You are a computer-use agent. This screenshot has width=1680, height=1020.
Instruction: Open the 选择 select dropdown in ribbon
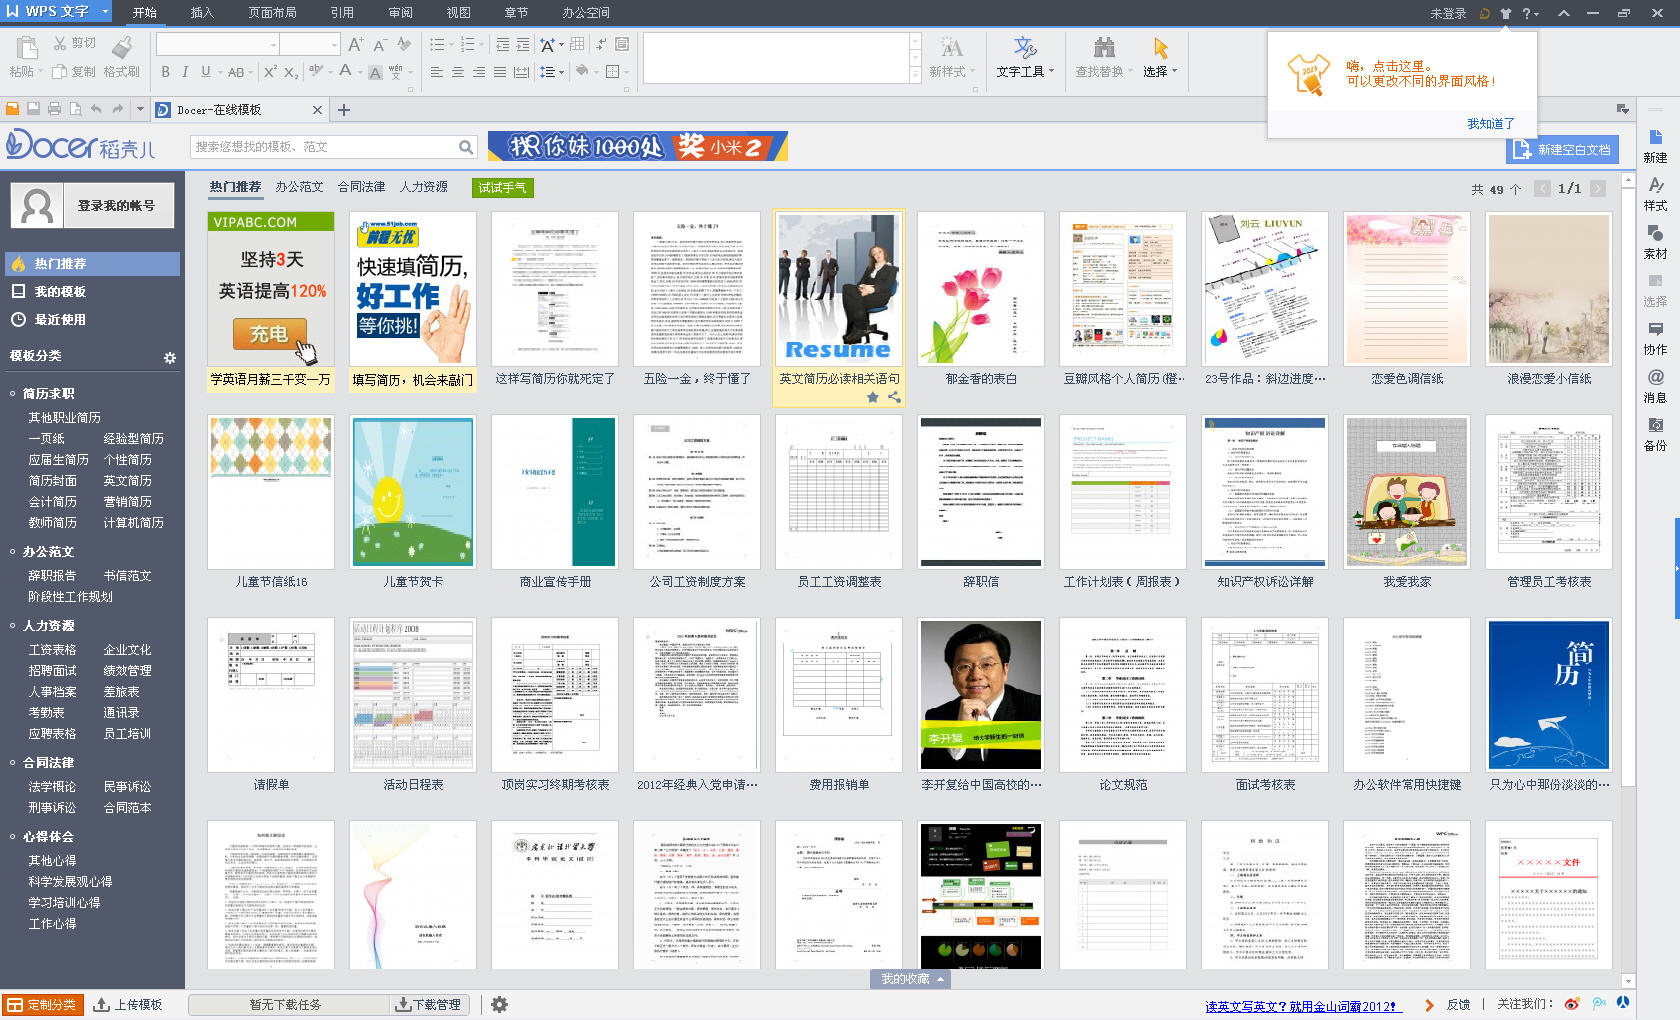point(1160,58)
